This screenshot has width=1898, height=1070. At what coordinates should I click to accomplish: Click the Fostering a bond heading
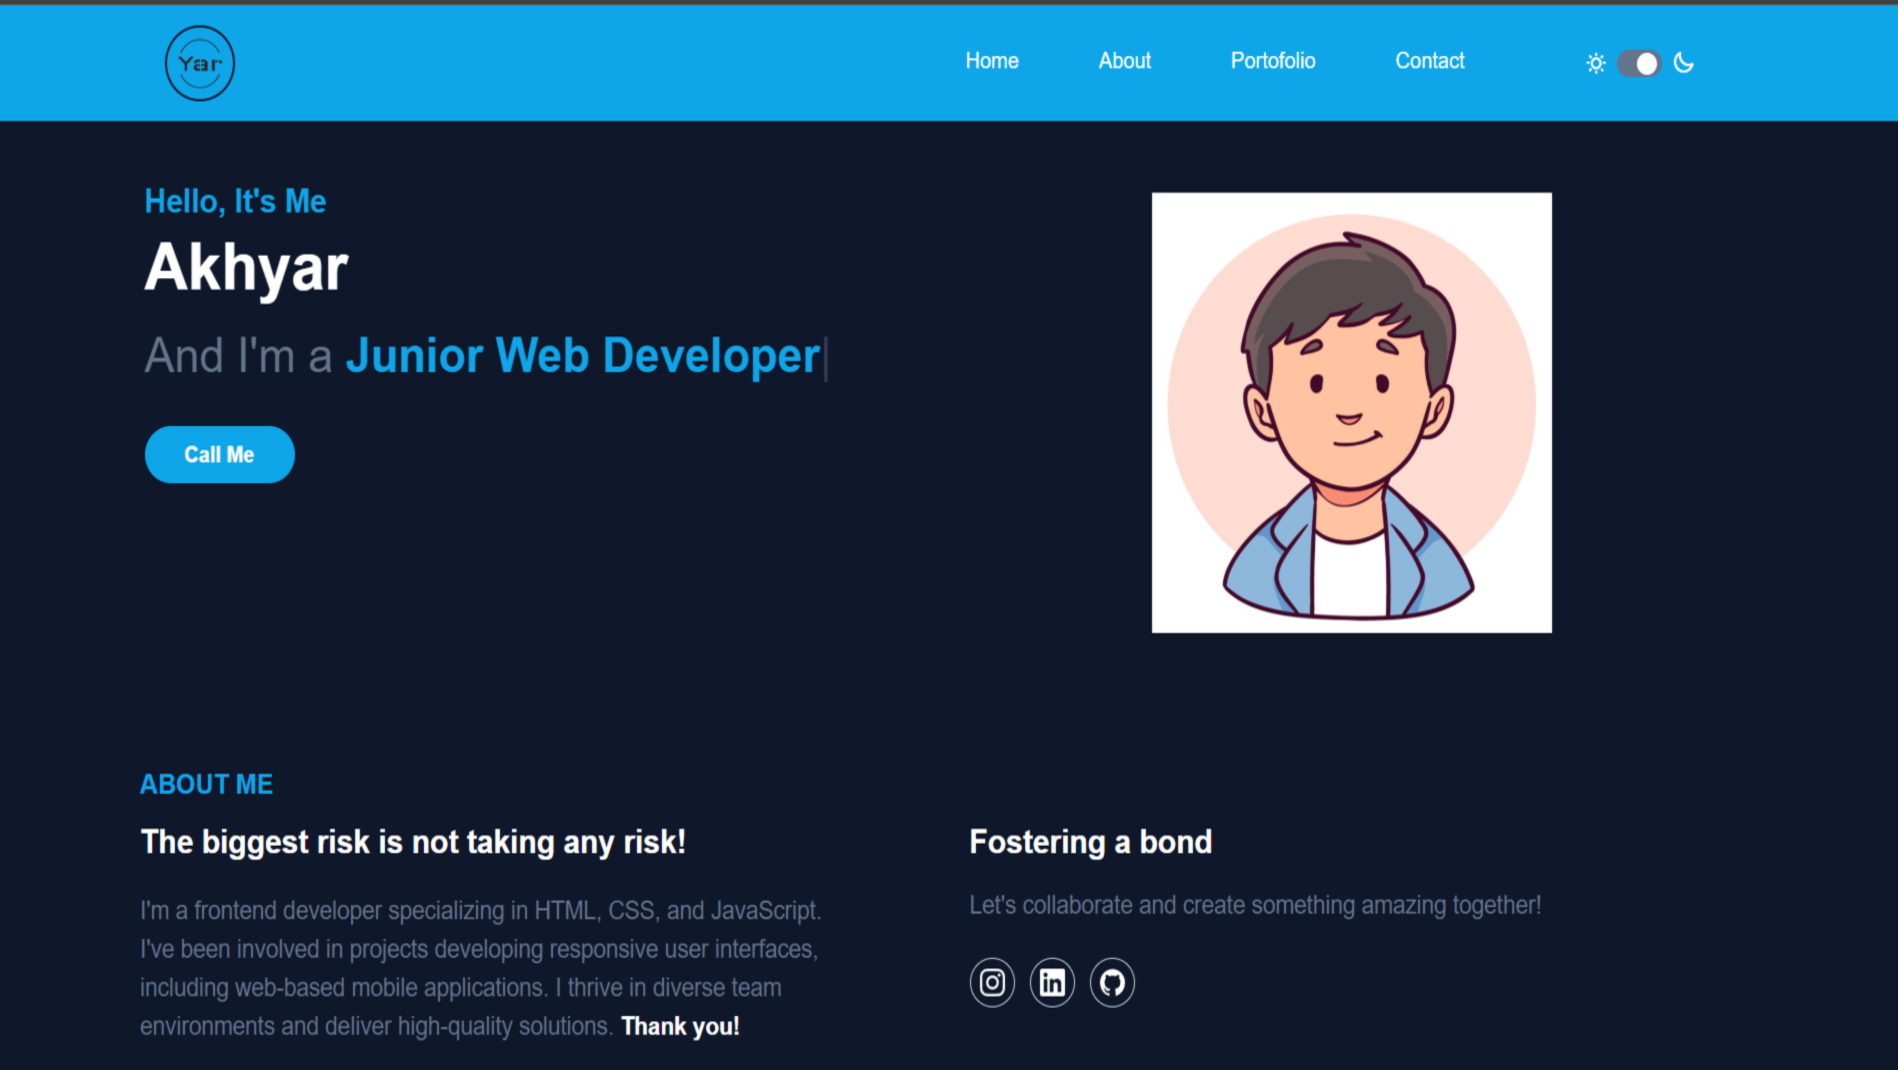pyautogui.click(x=1091, y=842)
